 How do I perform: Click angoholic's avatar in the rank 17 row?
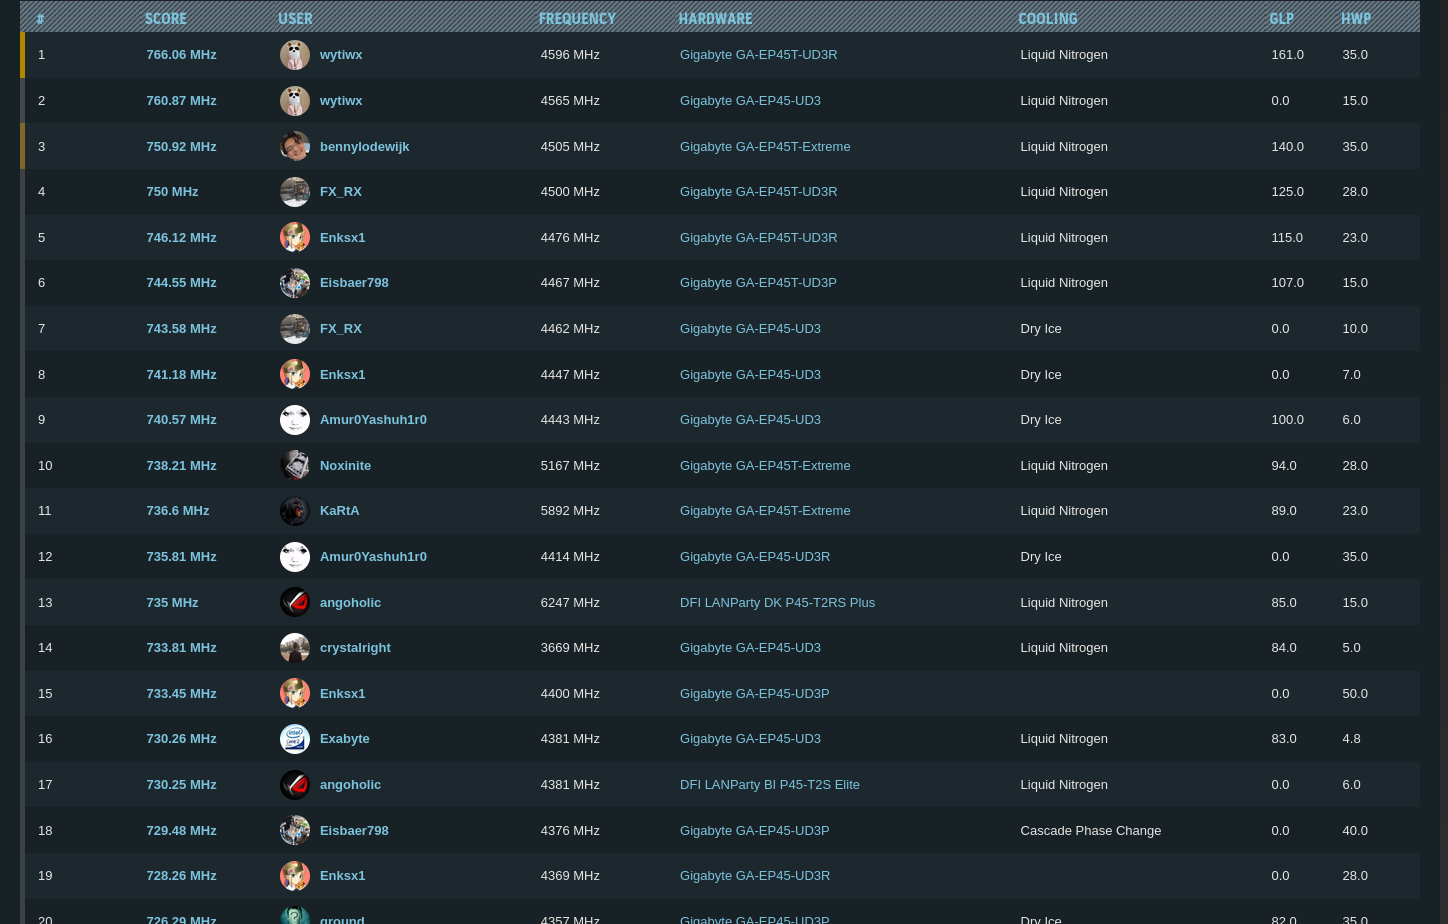tap(295, 785)
